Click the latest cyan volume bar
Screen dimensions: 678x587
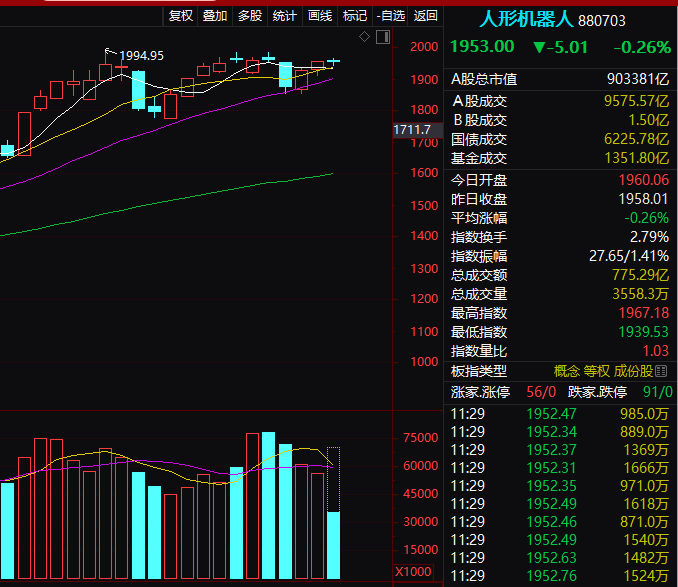click(x=333, y=545)
